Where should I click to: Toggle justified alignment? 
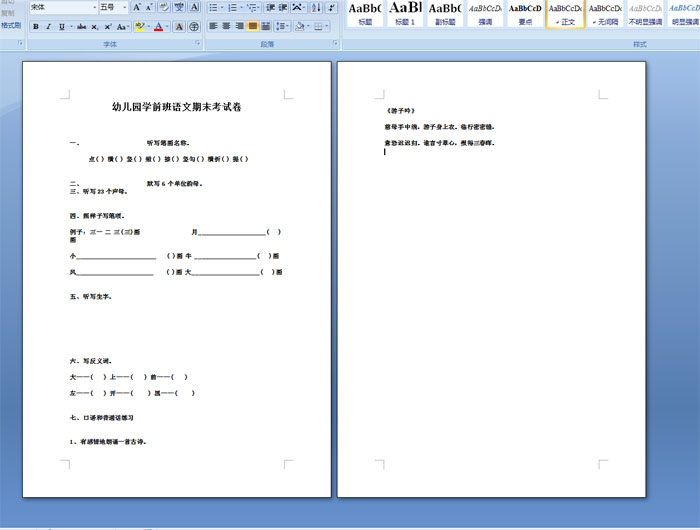pyautogui.click(x=253, y=27)
